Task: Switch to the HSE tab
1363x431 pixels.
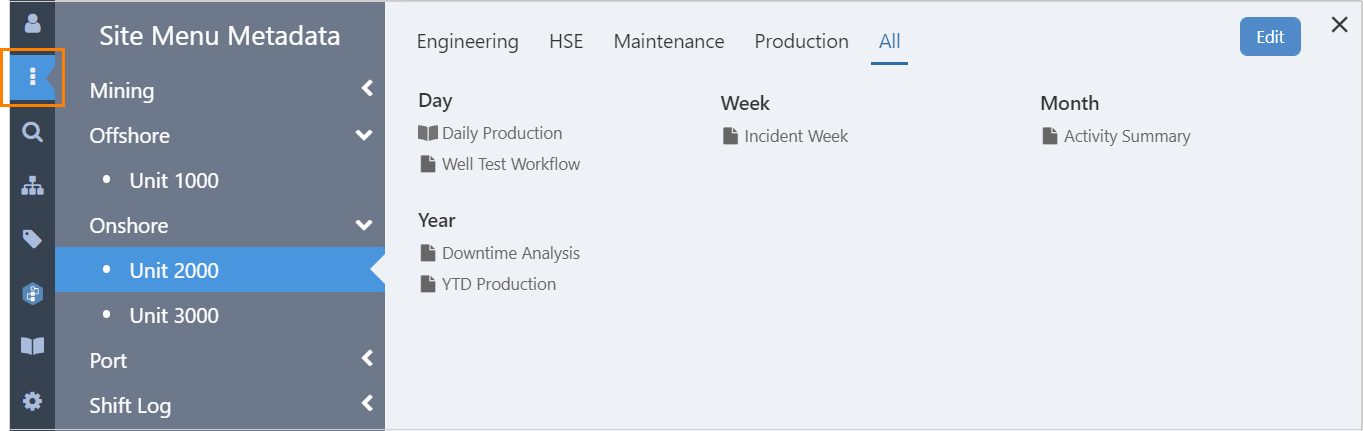Action: pyautogui.click(x=566, y=42)
